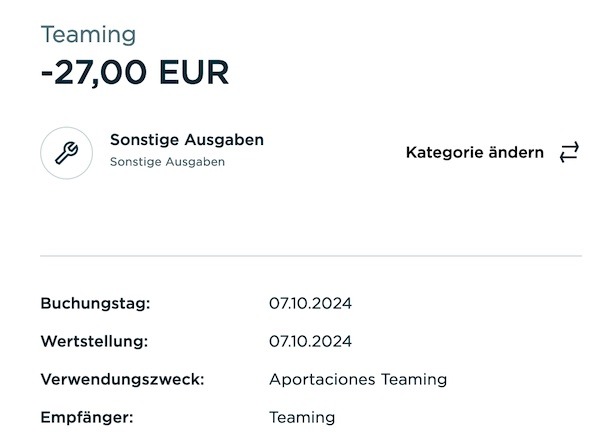The image size is (600, 437).
Task: Click the EUR currency text
Action: click(x=194, y=72)
